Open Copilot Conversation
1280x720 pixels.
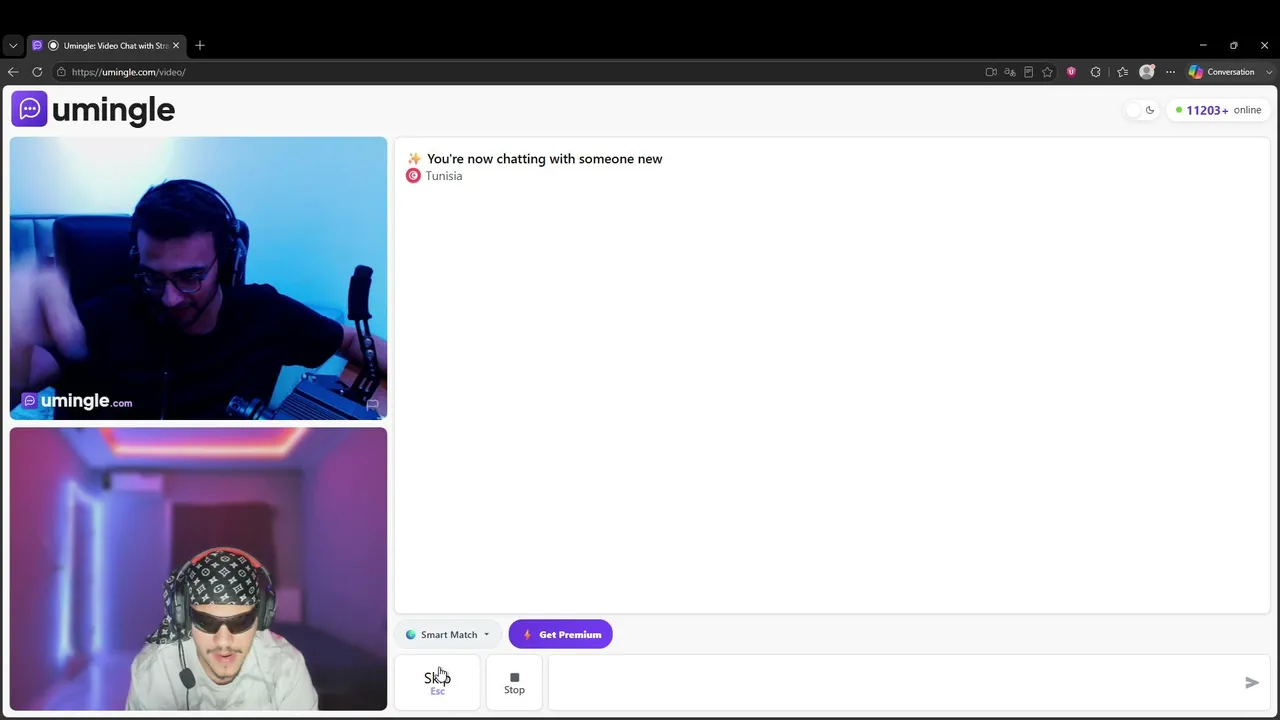click(x=1221, y=72)
